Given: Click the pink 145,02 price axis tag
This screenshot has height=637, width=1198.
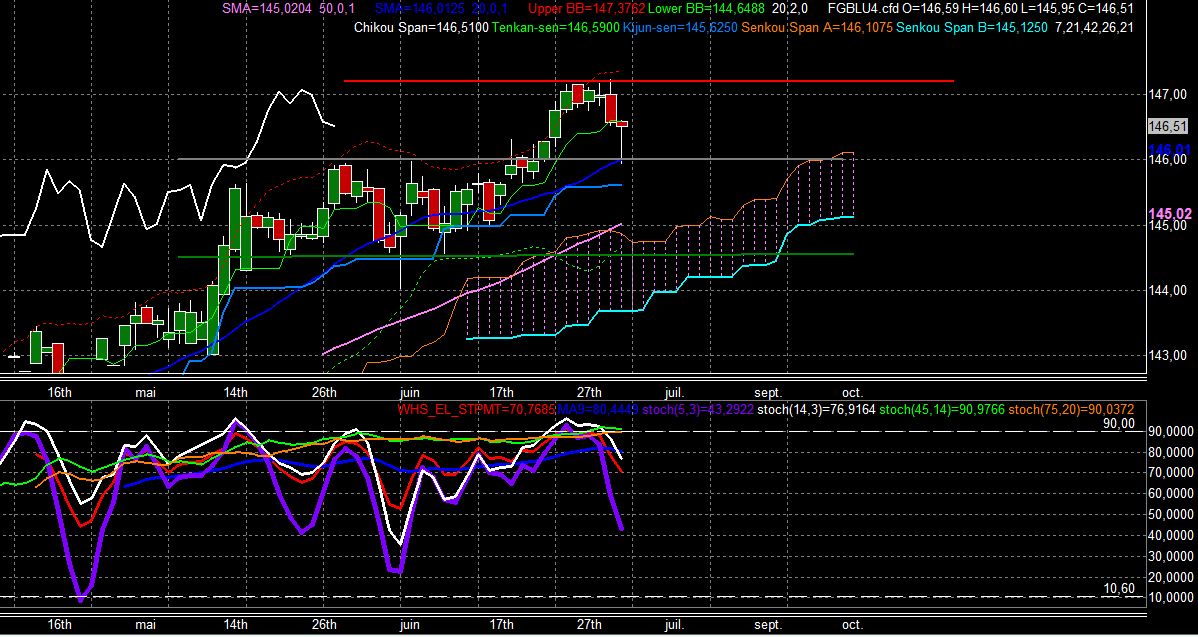Looking at the screenshot, I should (x=1170, y=214).
